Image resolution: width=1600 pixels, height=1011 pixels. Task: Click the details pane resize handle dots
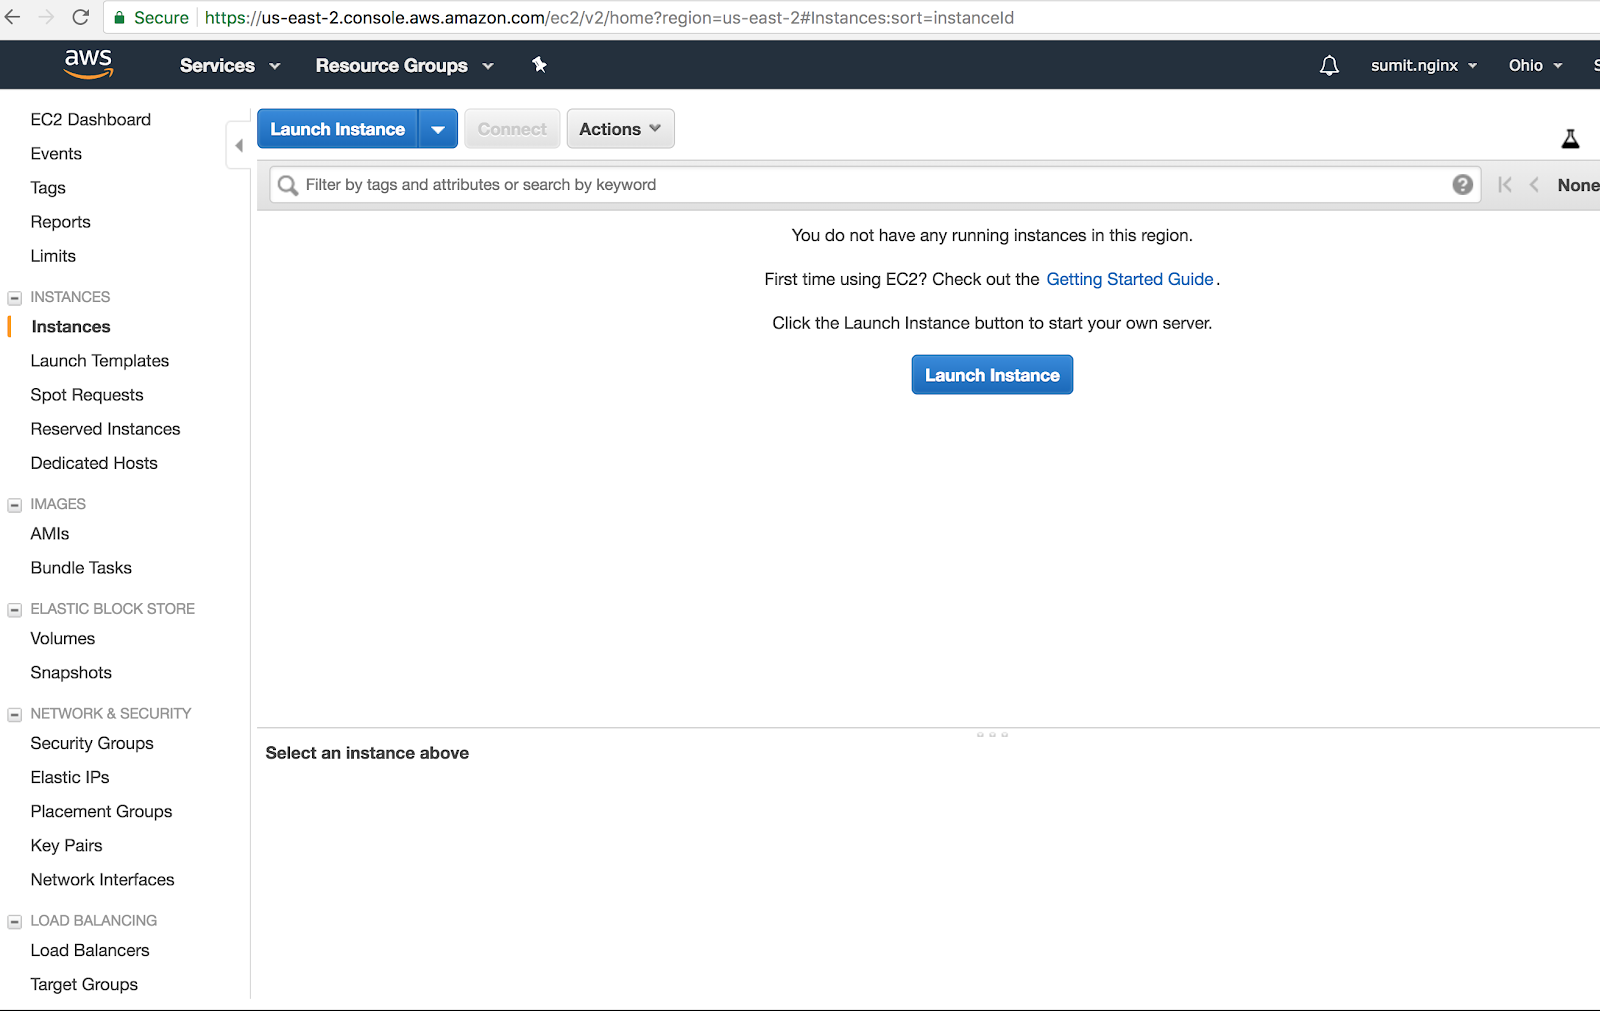click(992, 735)
